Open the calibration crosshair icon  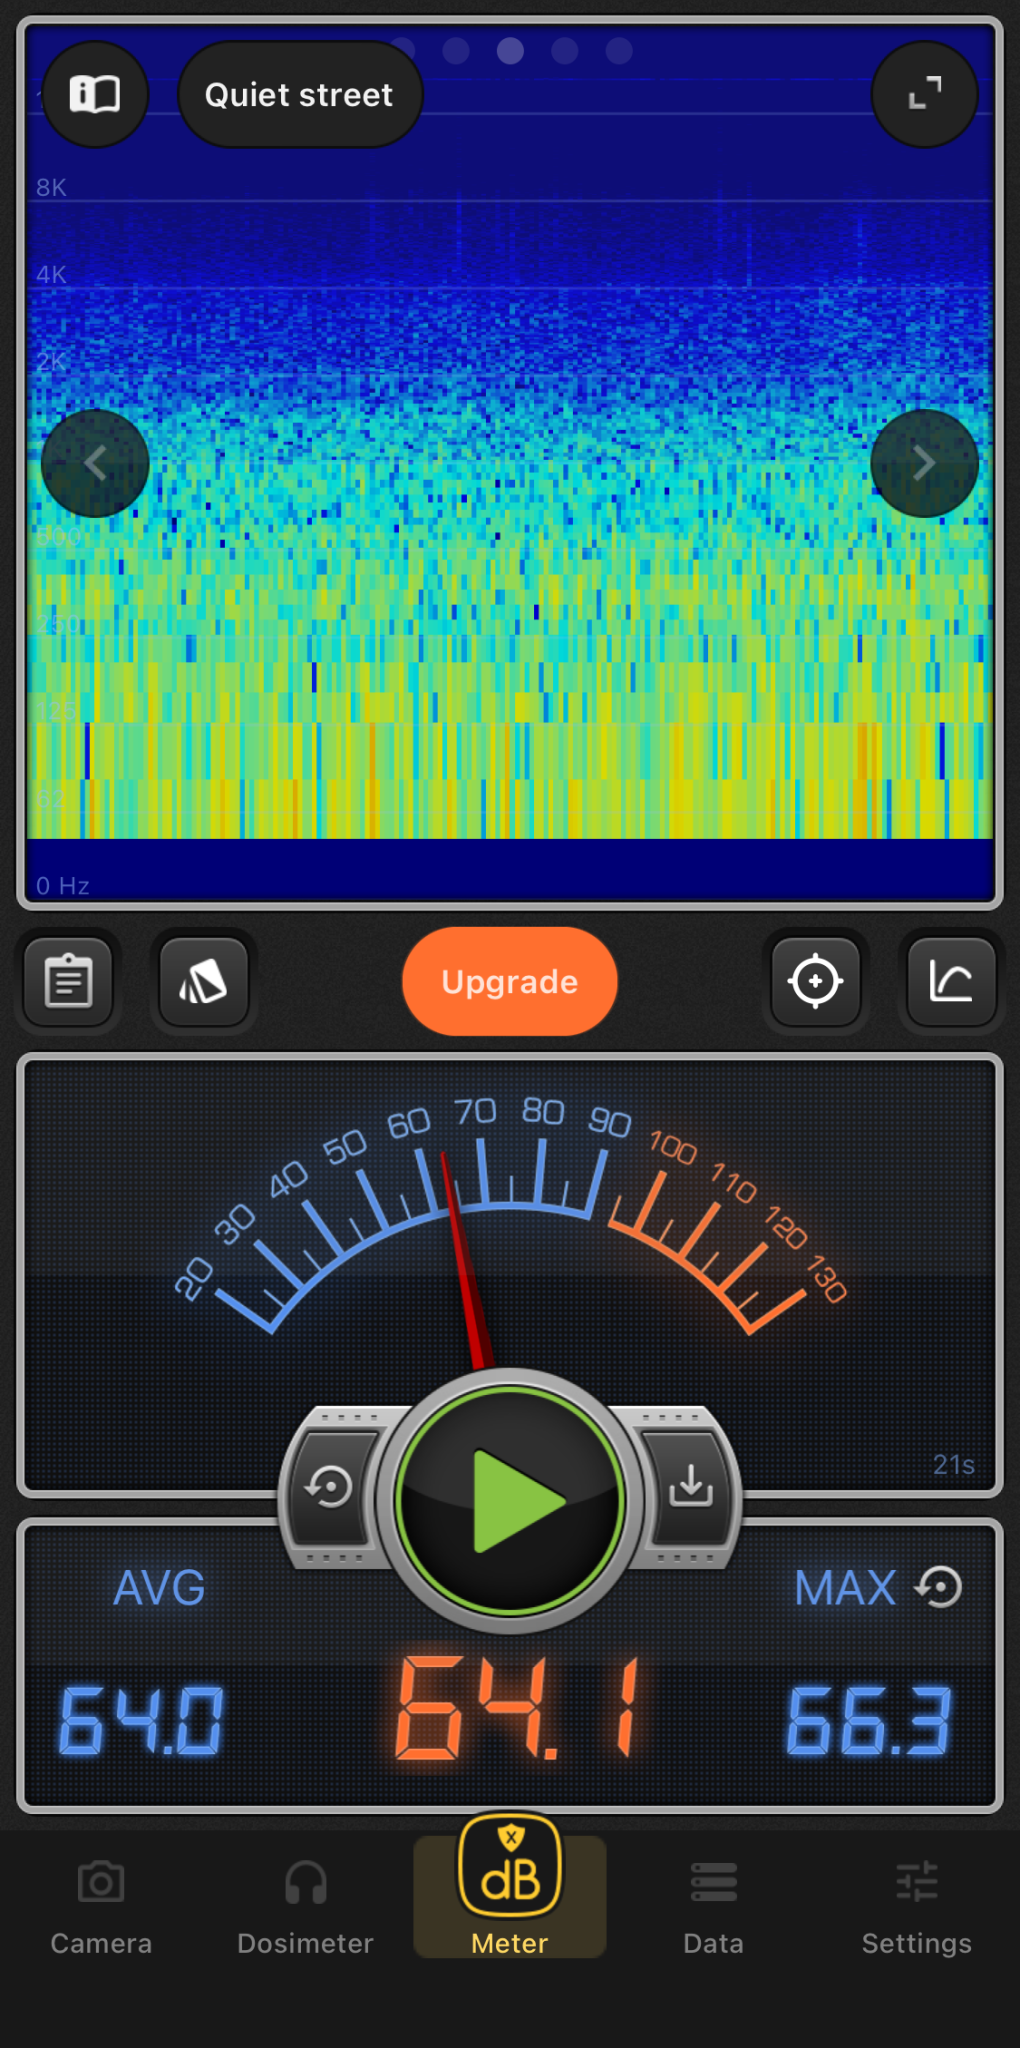tap(815, 982)
